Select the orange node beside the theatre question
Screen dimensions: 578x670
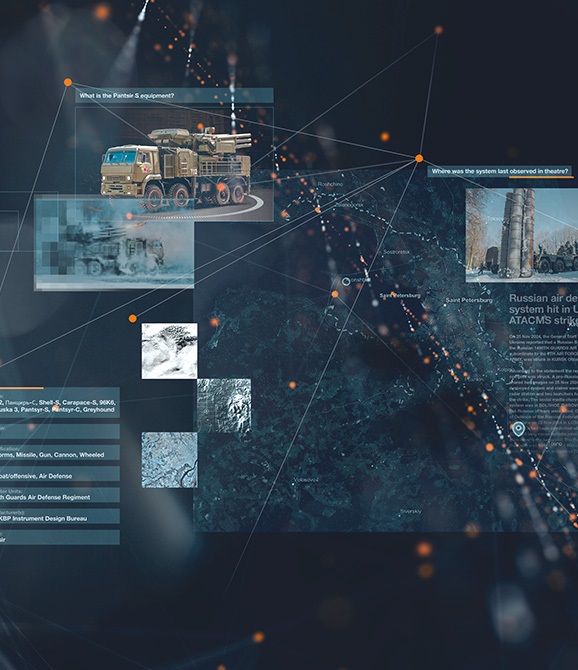[419, 159]
